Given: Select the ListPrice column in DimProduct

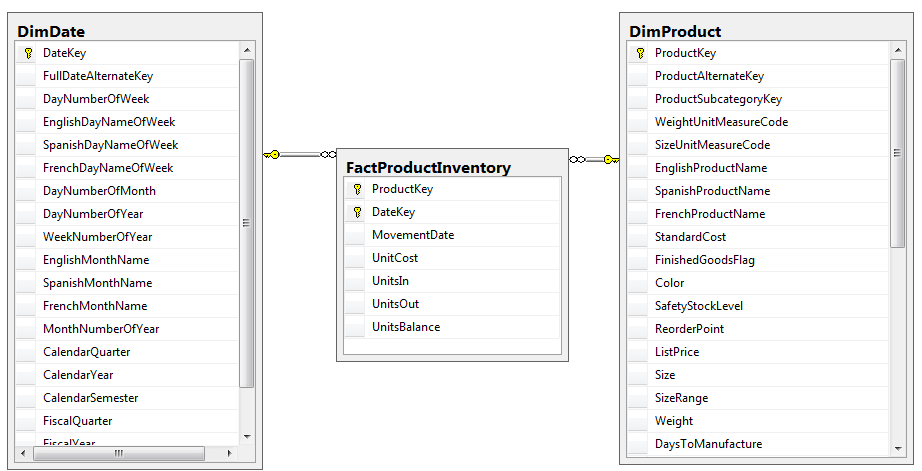Looking at the screenshot, I should (x=677, y=352).
